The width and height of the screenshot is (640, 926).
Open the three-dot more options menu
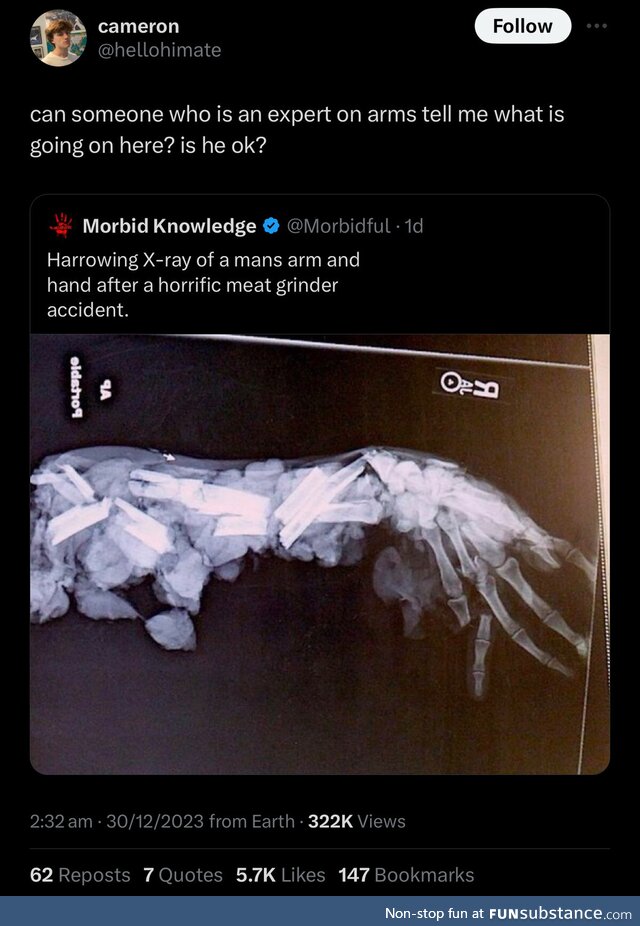[596, 26]
